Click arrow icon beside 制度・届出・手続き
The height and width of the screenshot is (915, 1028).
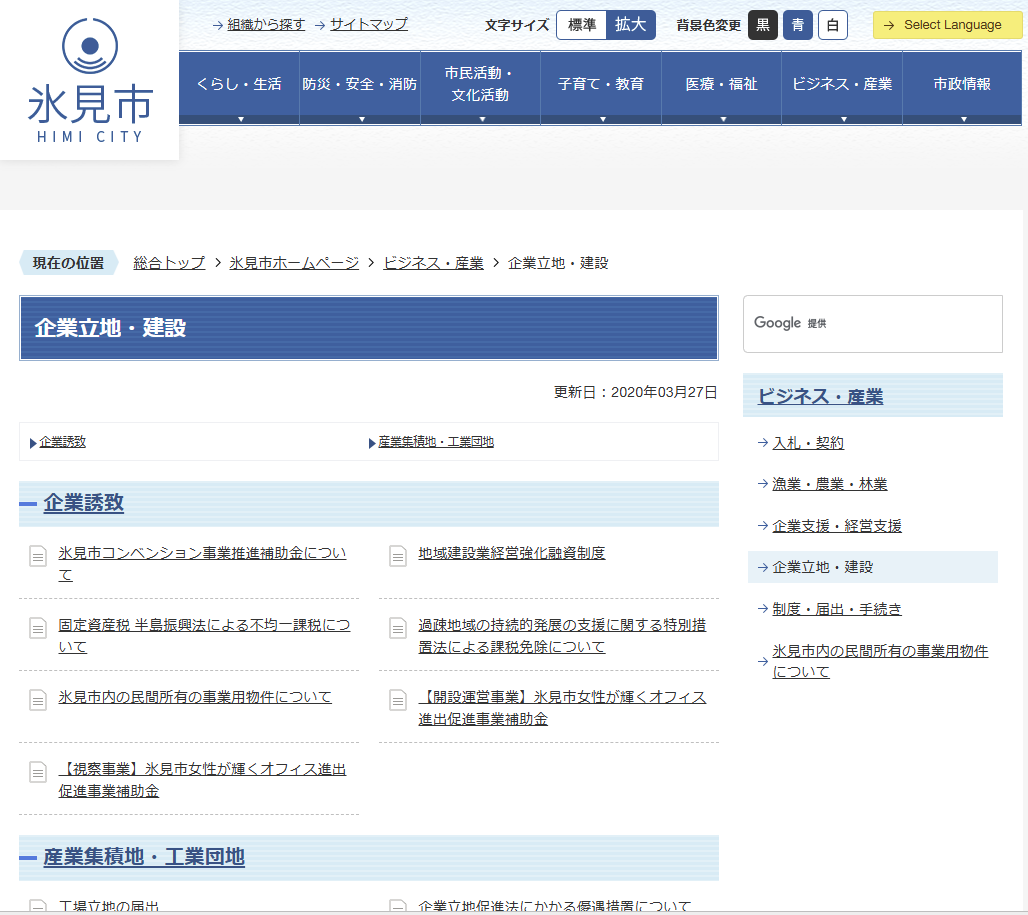[x=762, y=608]
